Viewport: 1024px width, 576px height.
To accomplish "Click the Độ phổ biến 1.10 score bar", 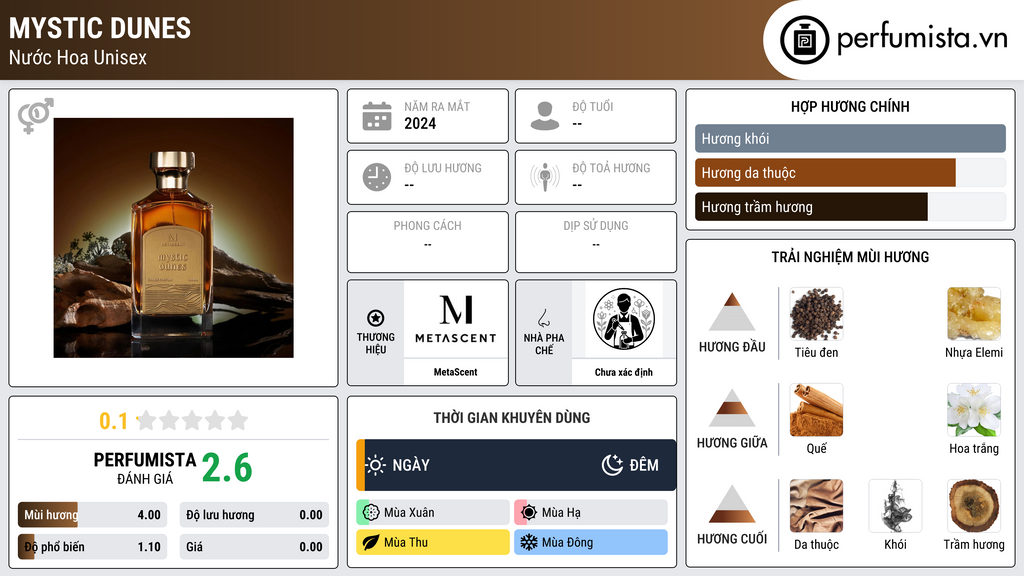I will [93, 547].
